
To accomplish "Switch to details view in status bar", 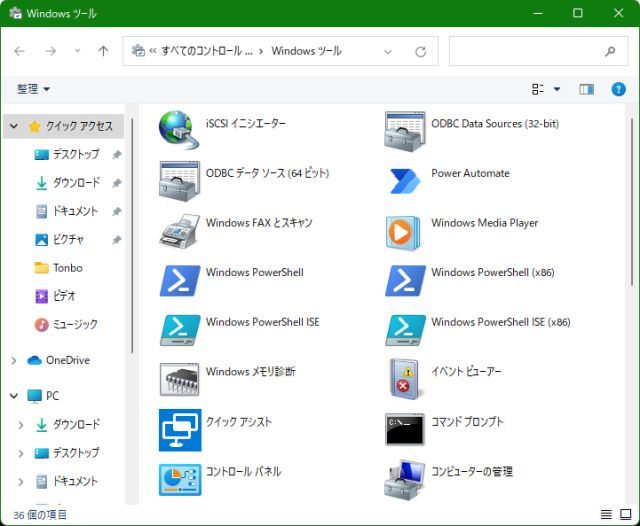I will [606, 515].
